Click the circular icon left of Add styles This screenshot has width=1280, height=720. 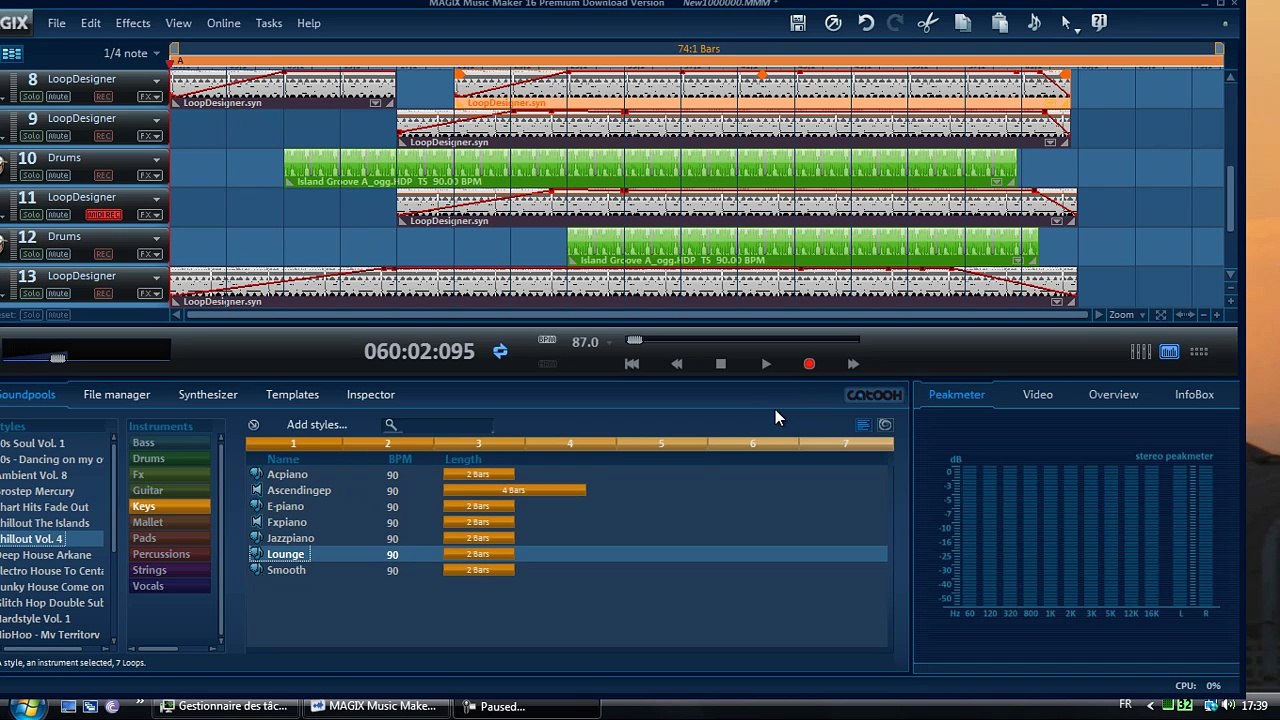(253, 425)
